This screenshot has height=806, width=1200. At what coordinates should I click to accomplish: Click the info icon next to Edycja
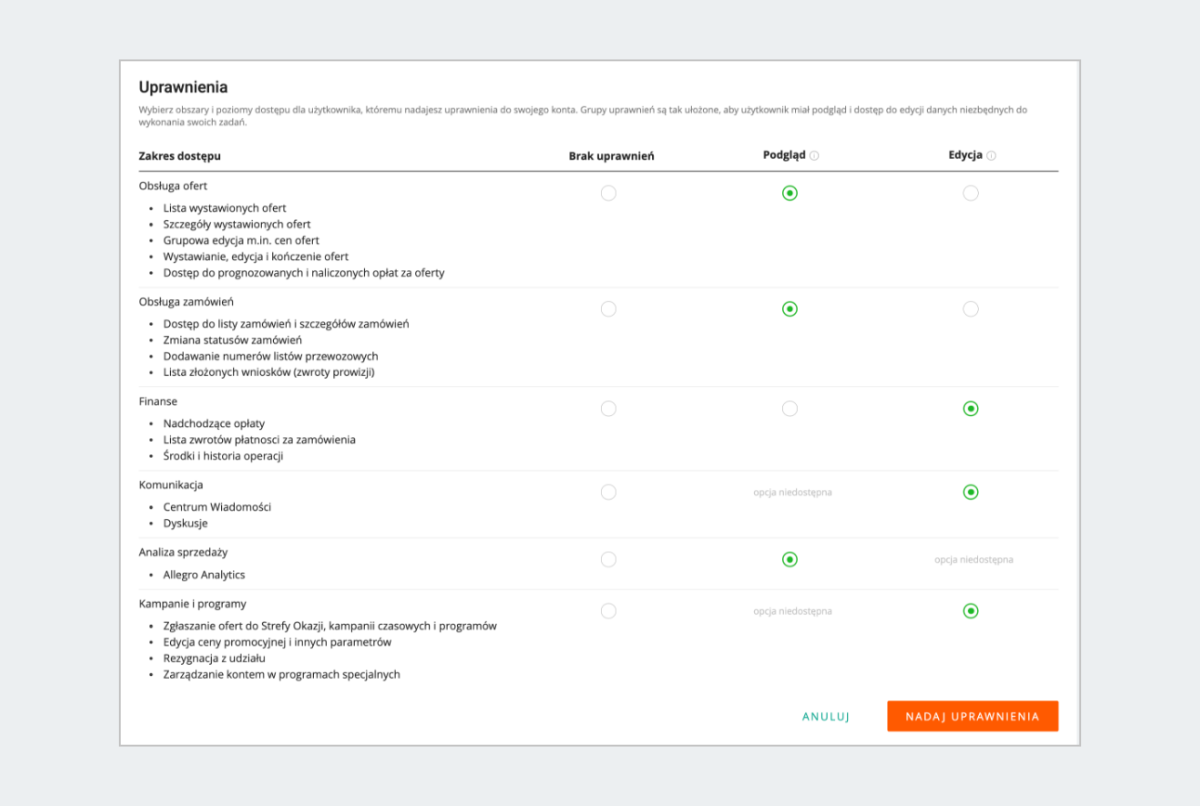pos(991,156)
